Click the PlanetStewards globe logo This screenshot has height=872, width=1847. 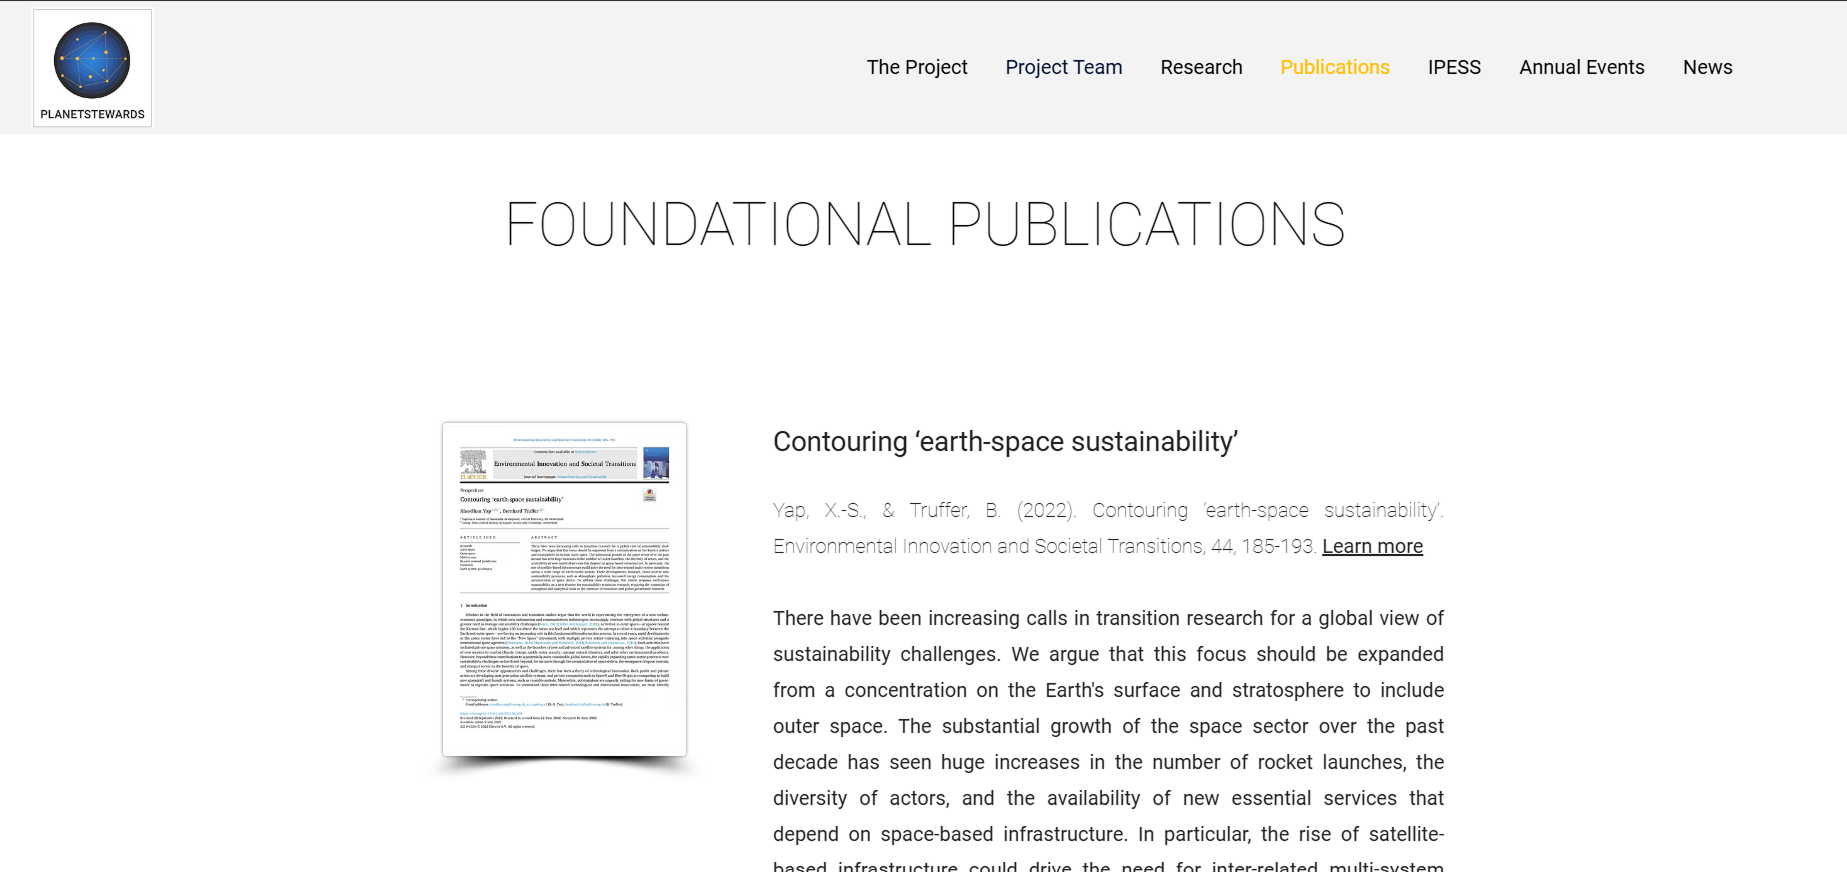click(92, 68)
